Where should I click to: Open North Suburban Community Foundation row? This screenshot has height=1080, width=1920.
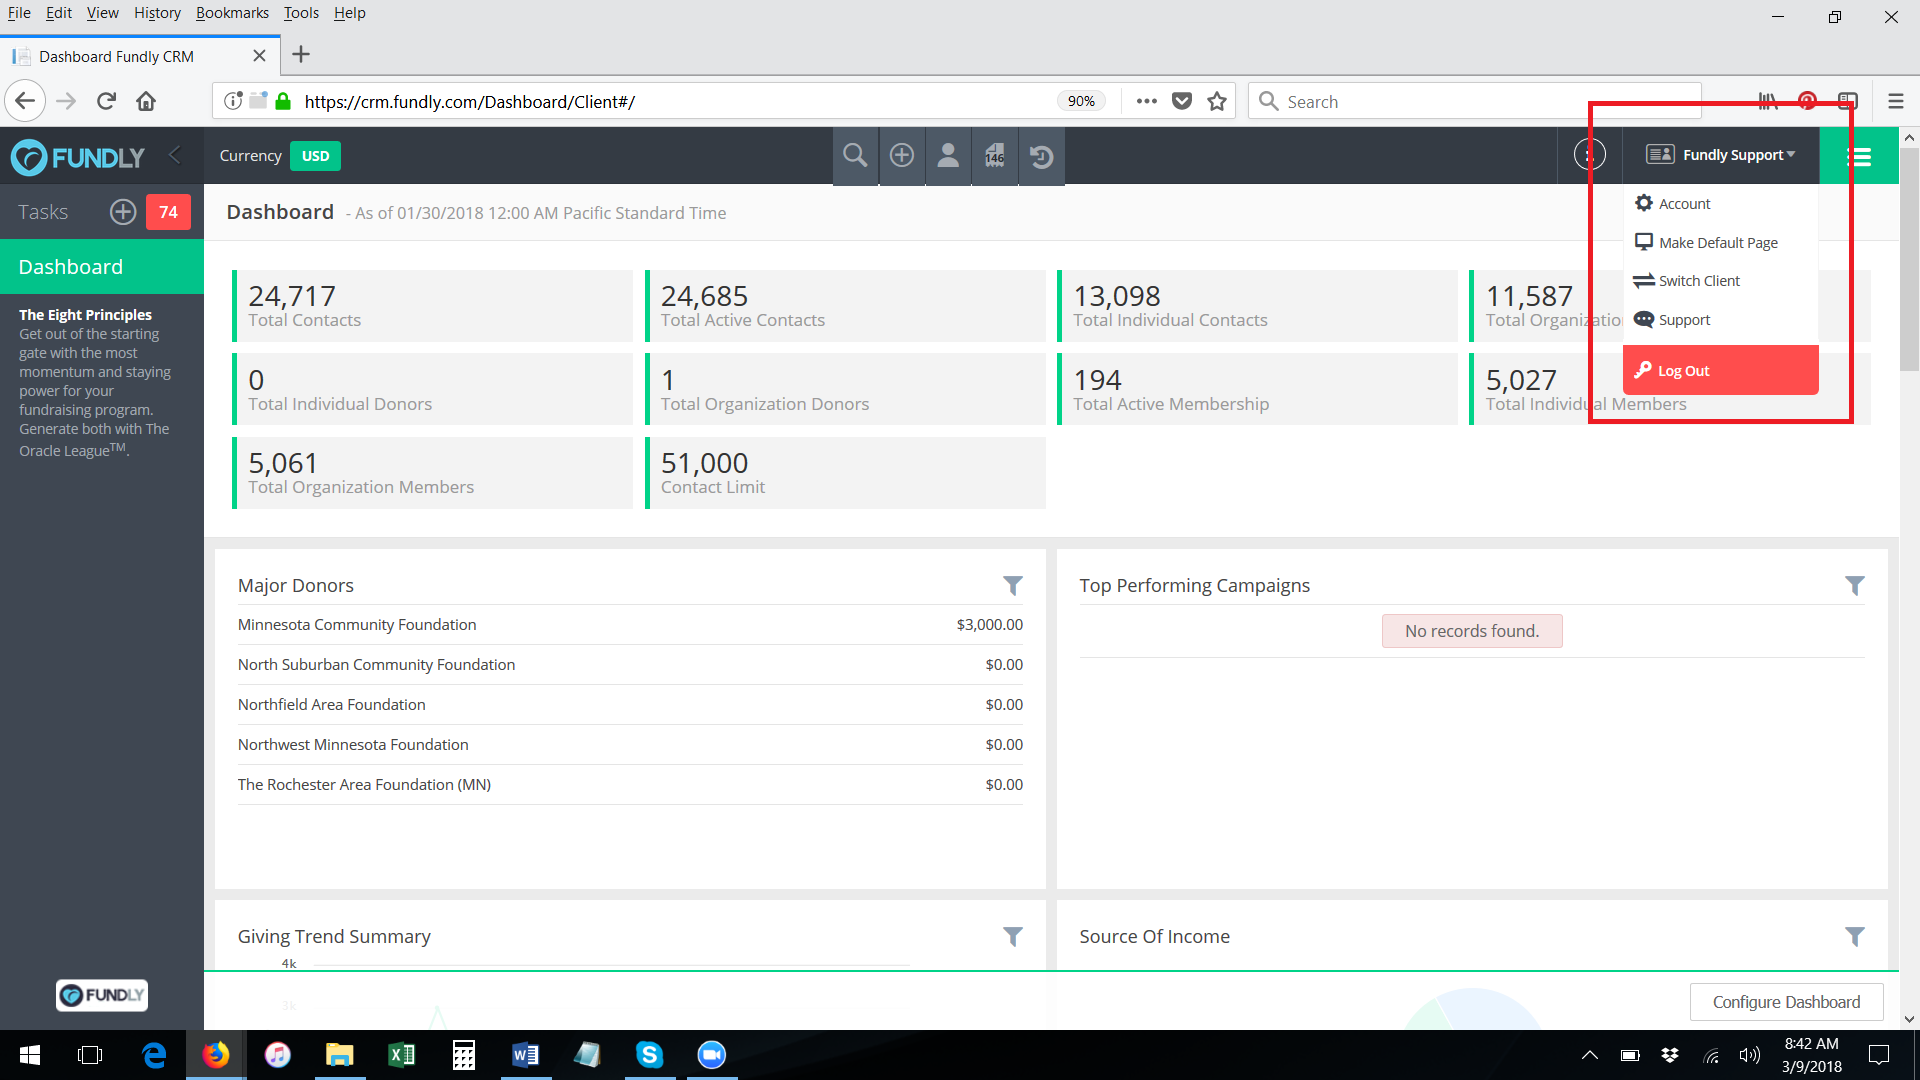click(630, 665)
